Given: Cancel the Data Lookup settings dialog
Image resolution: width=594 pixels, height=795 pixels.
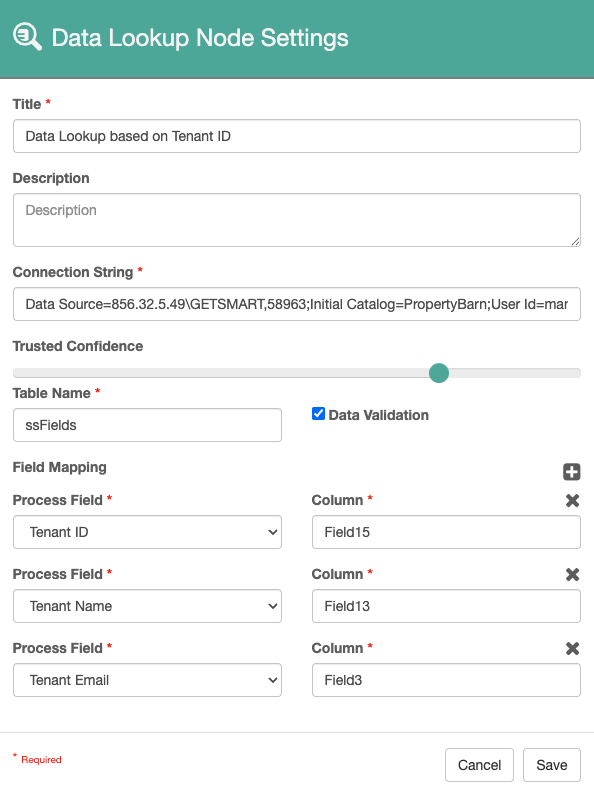Looking at the screenshot, I should point(479,765).
